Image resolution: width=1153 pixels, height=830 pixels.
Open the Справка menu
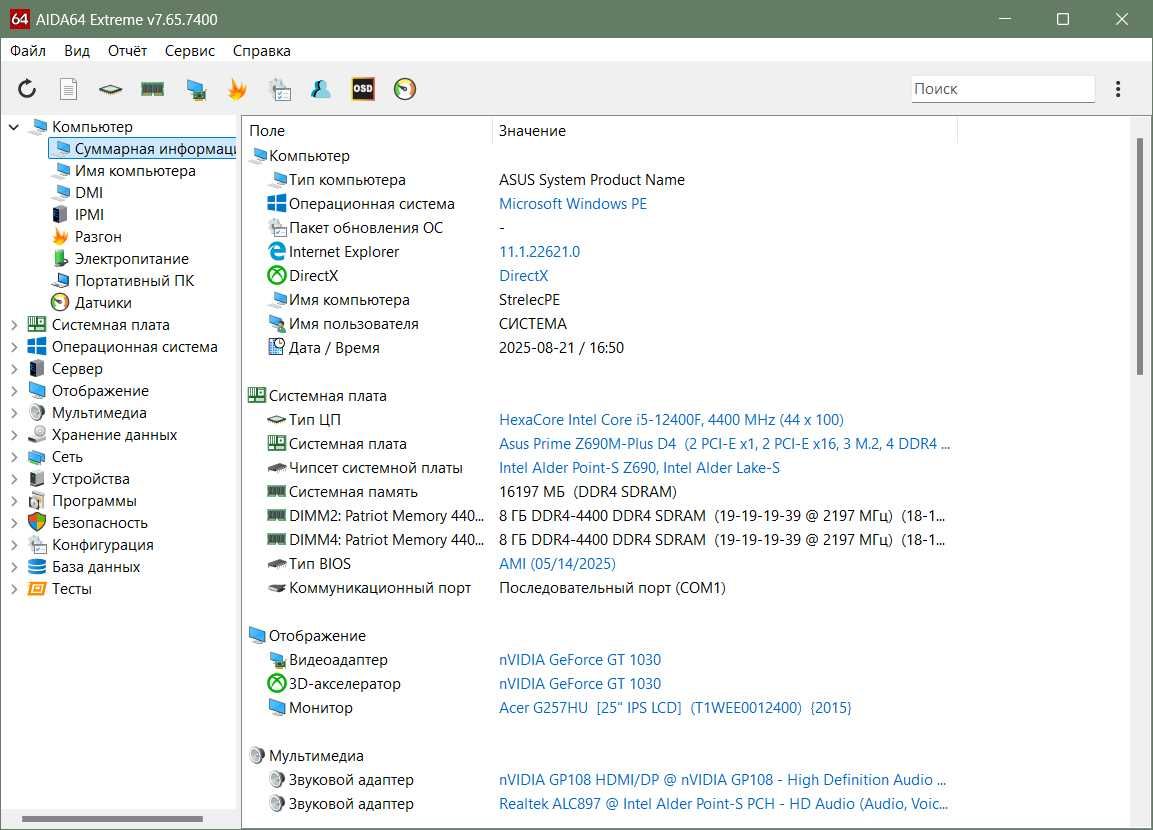tap(262, 51)
